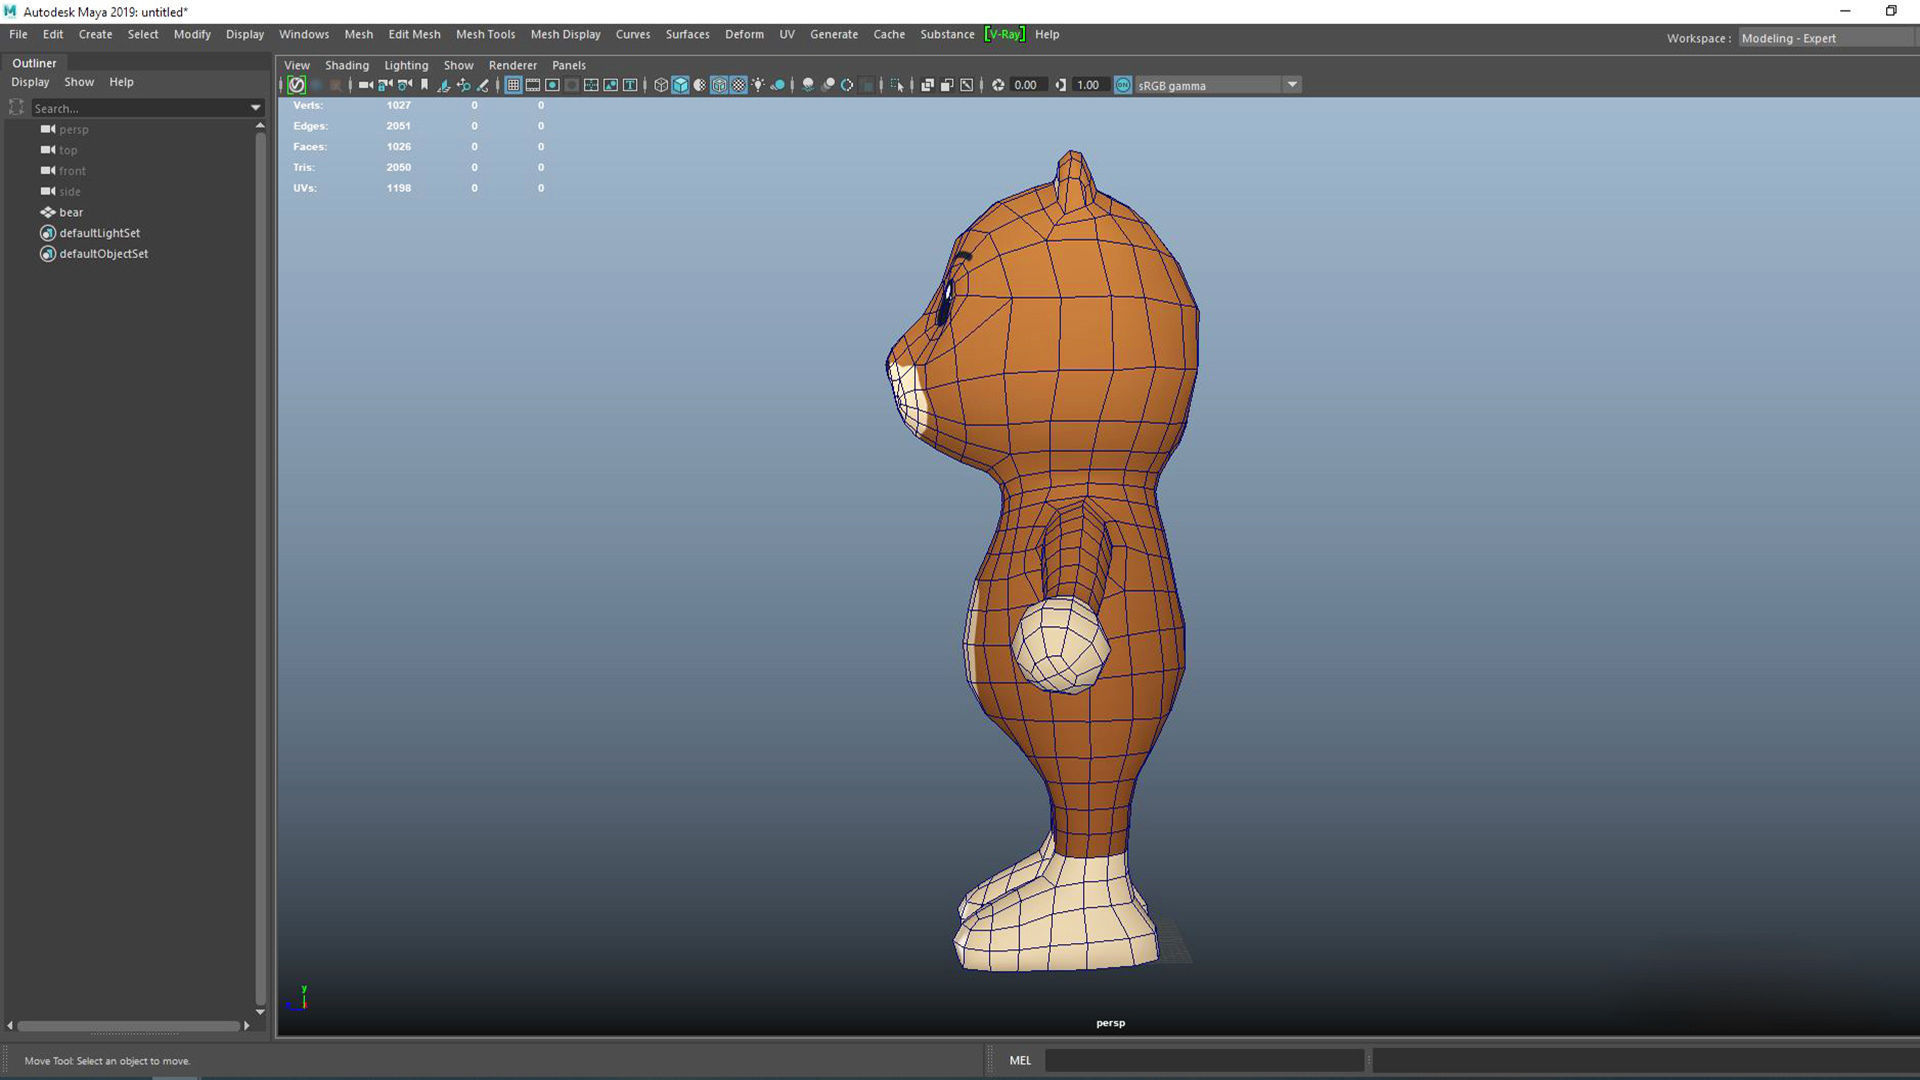Click the Multisample Anti-aliasing icon
This screenshot has height=1080, width=1920.
coord(847,85)
